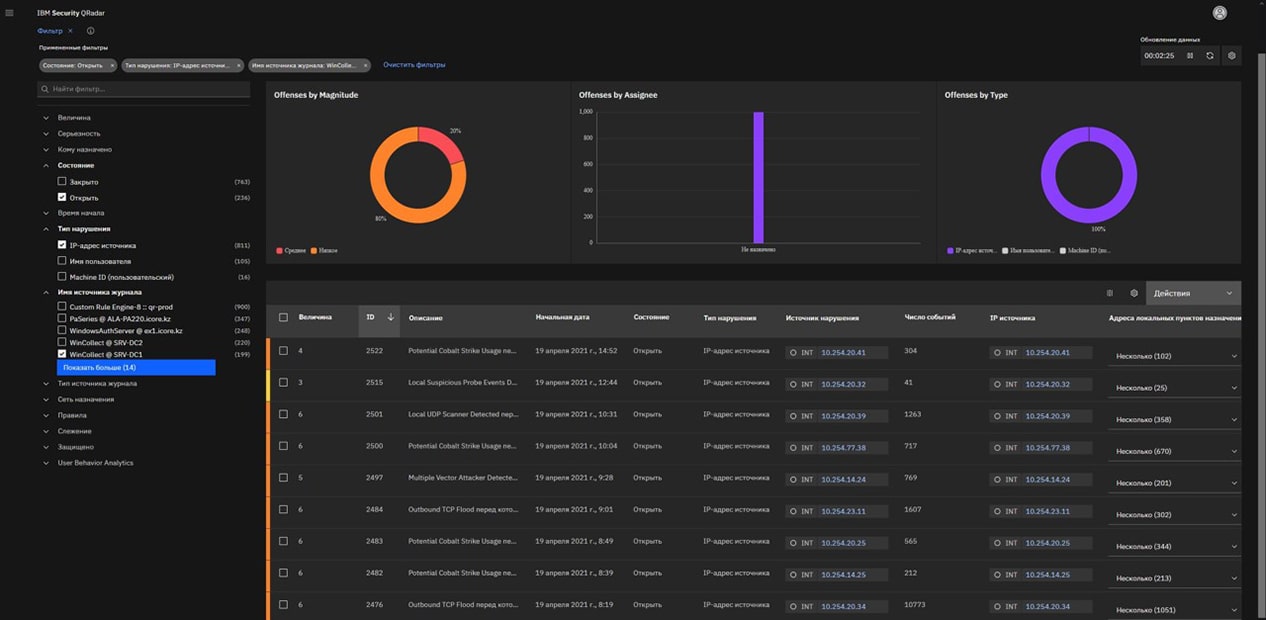This screenshot has width=1266, height=620.
Task: Tick the checkbox for offense row 2522
Action: [x=284, y=351]
